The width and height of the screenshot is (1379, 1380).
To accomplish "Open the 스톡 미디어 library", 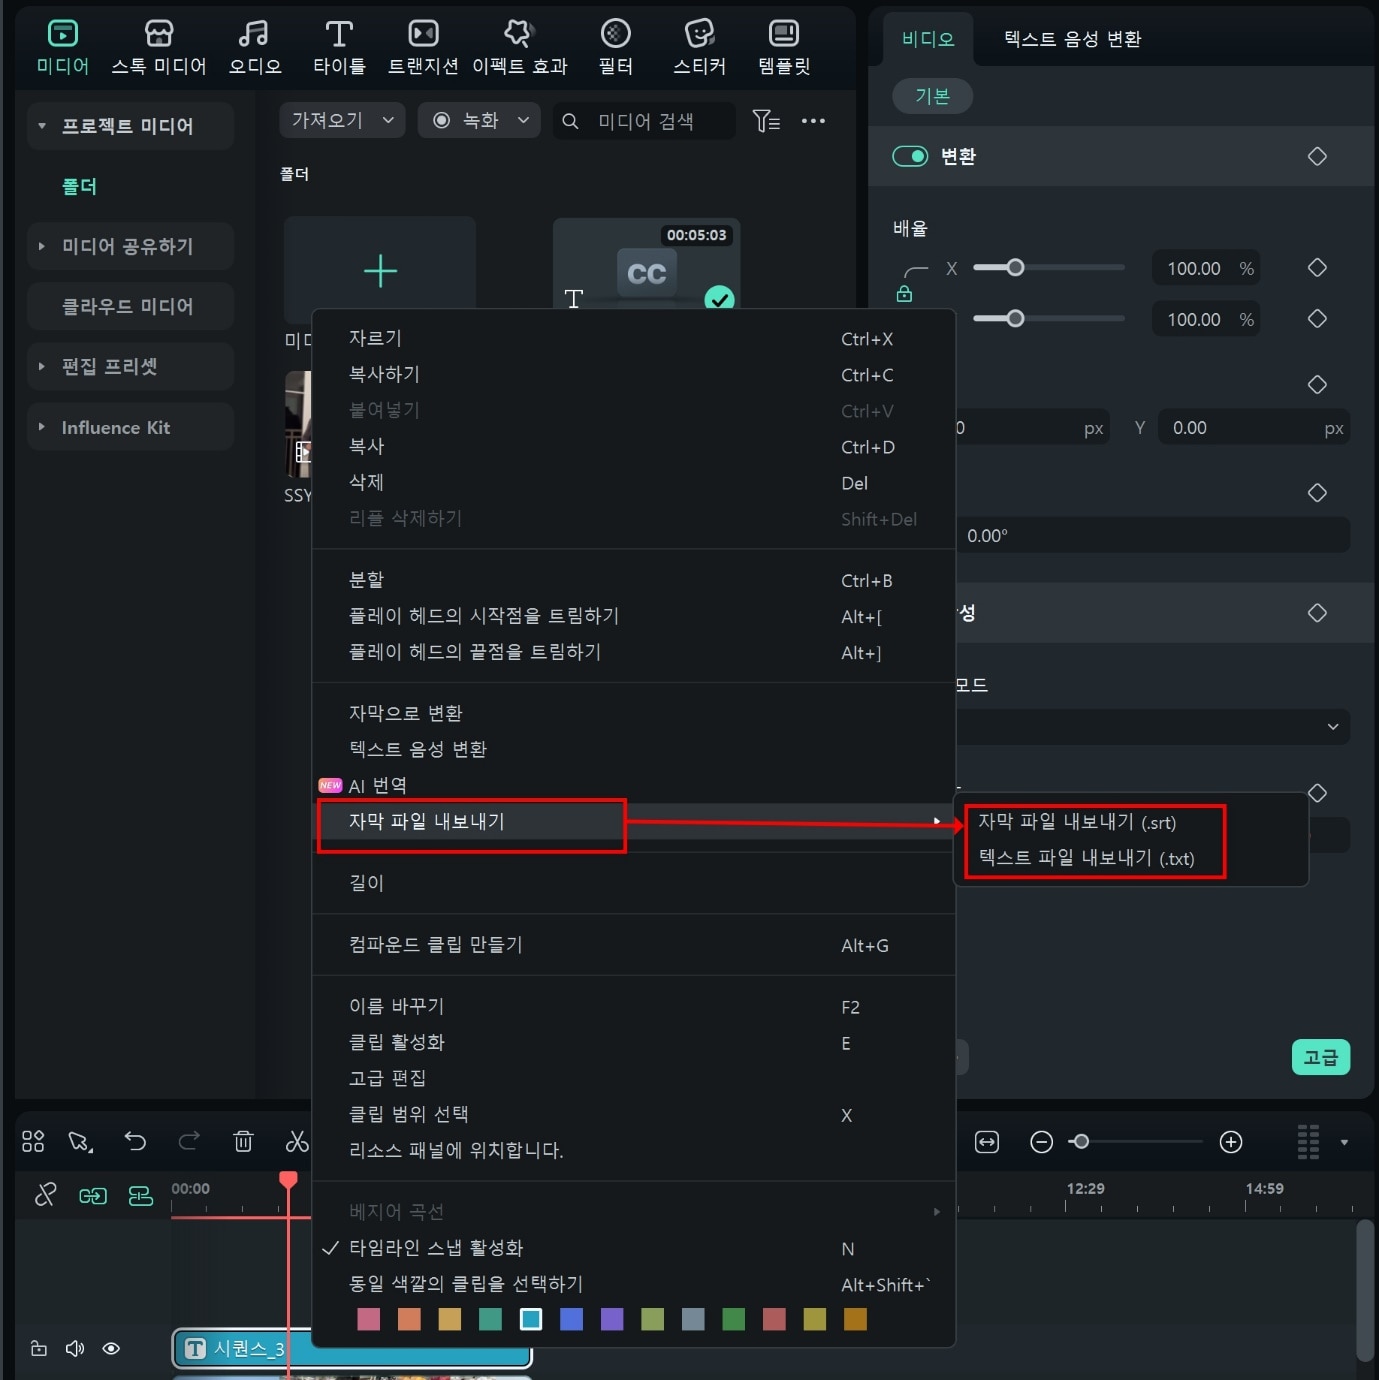I will [158, 48].
